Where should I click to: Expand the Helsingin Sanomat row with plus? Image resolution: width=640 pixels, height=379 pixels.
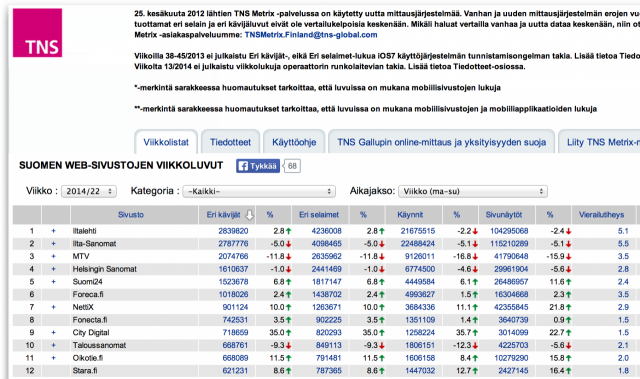coord(53,269)
